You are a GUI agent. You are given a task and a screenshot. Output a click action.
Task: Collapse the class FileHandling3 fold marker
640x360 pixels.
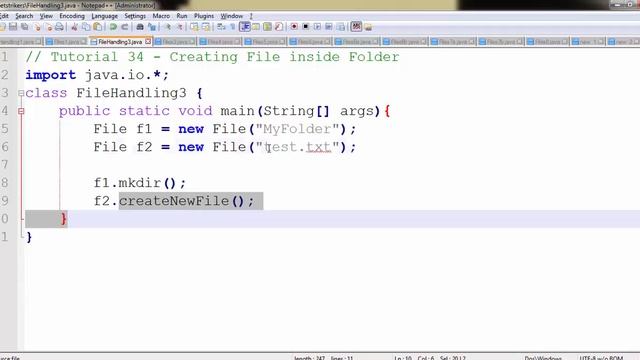pyautogui.click(x=21, y=93)
